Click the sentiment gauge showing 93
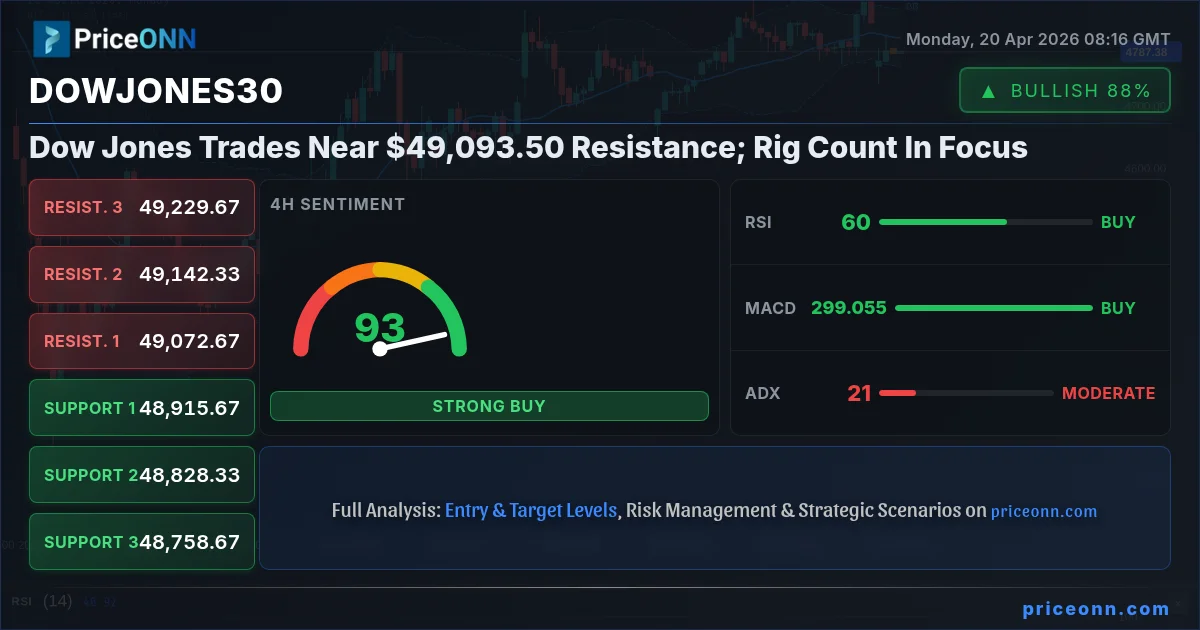 pos(380,310)
